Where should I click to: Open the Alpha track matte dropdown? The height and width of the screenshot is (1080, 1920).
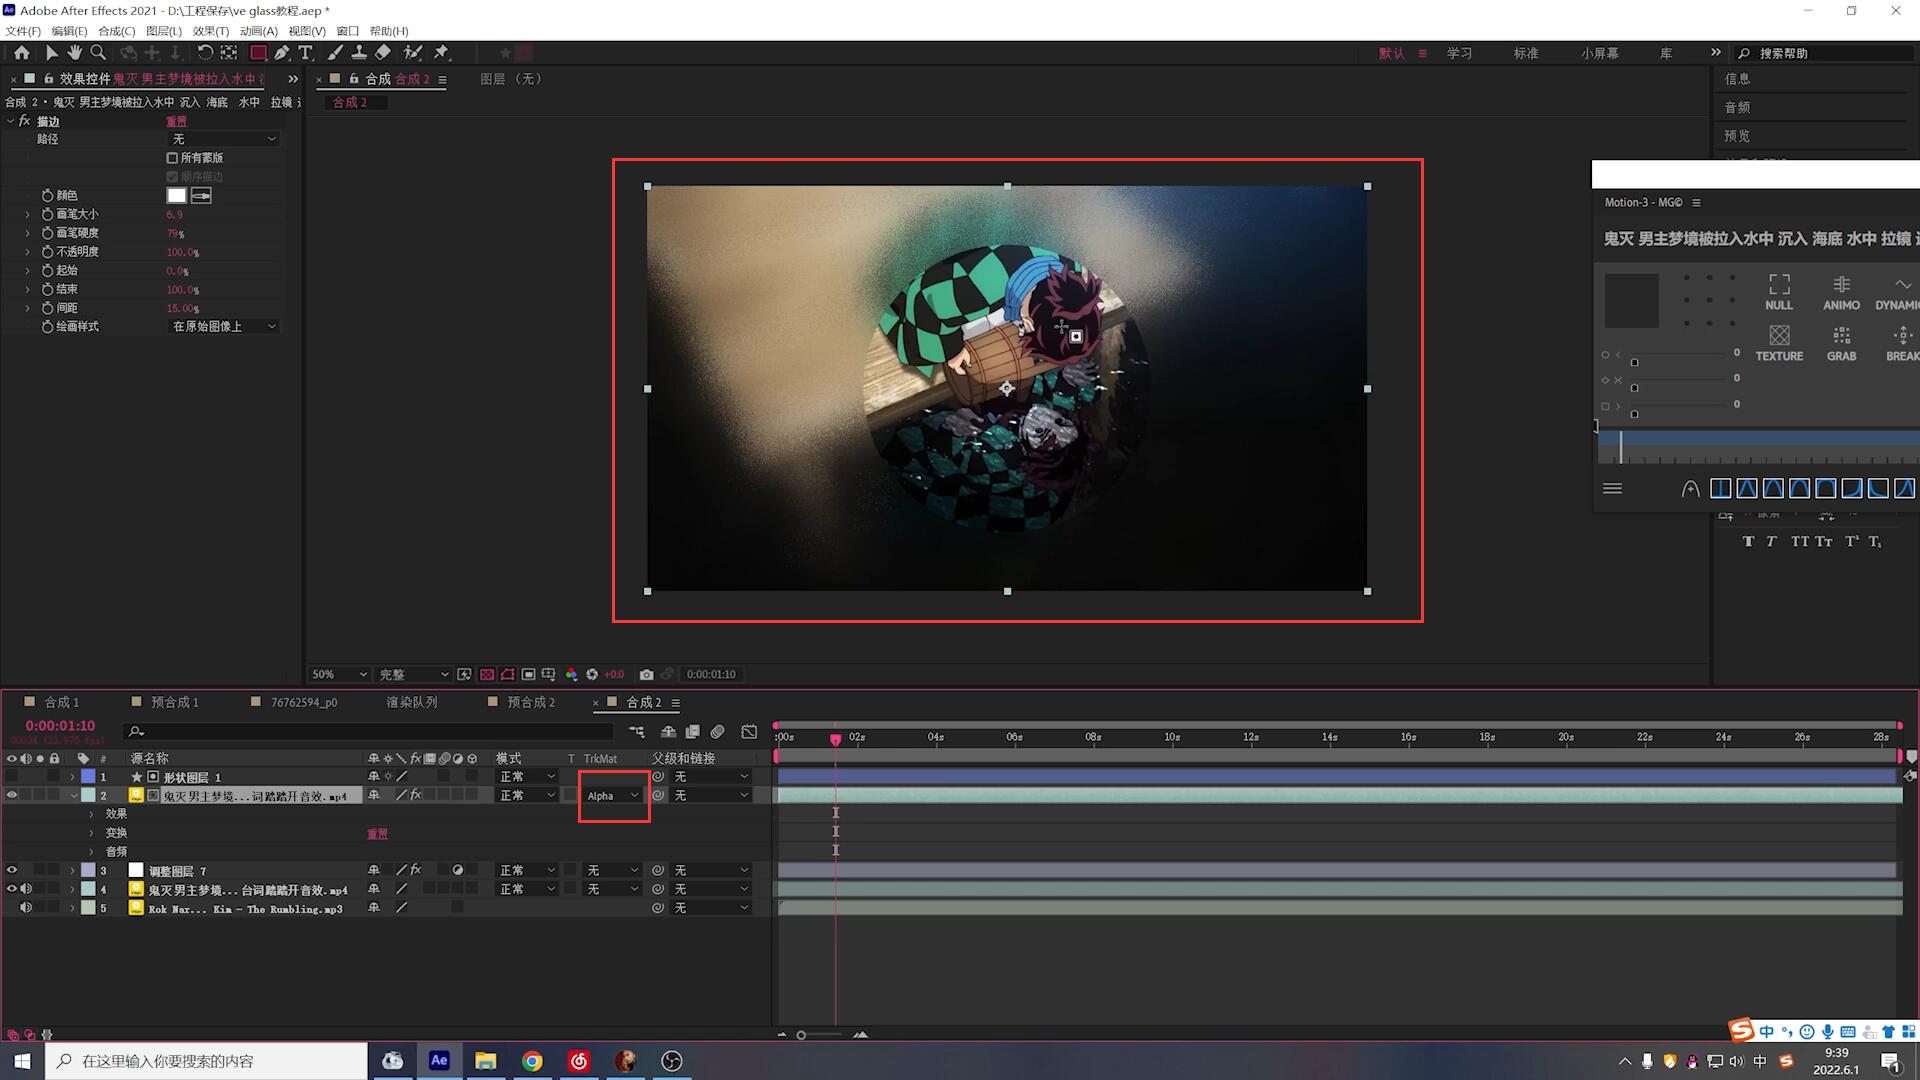pyautogui.click(x=613, y=796)
